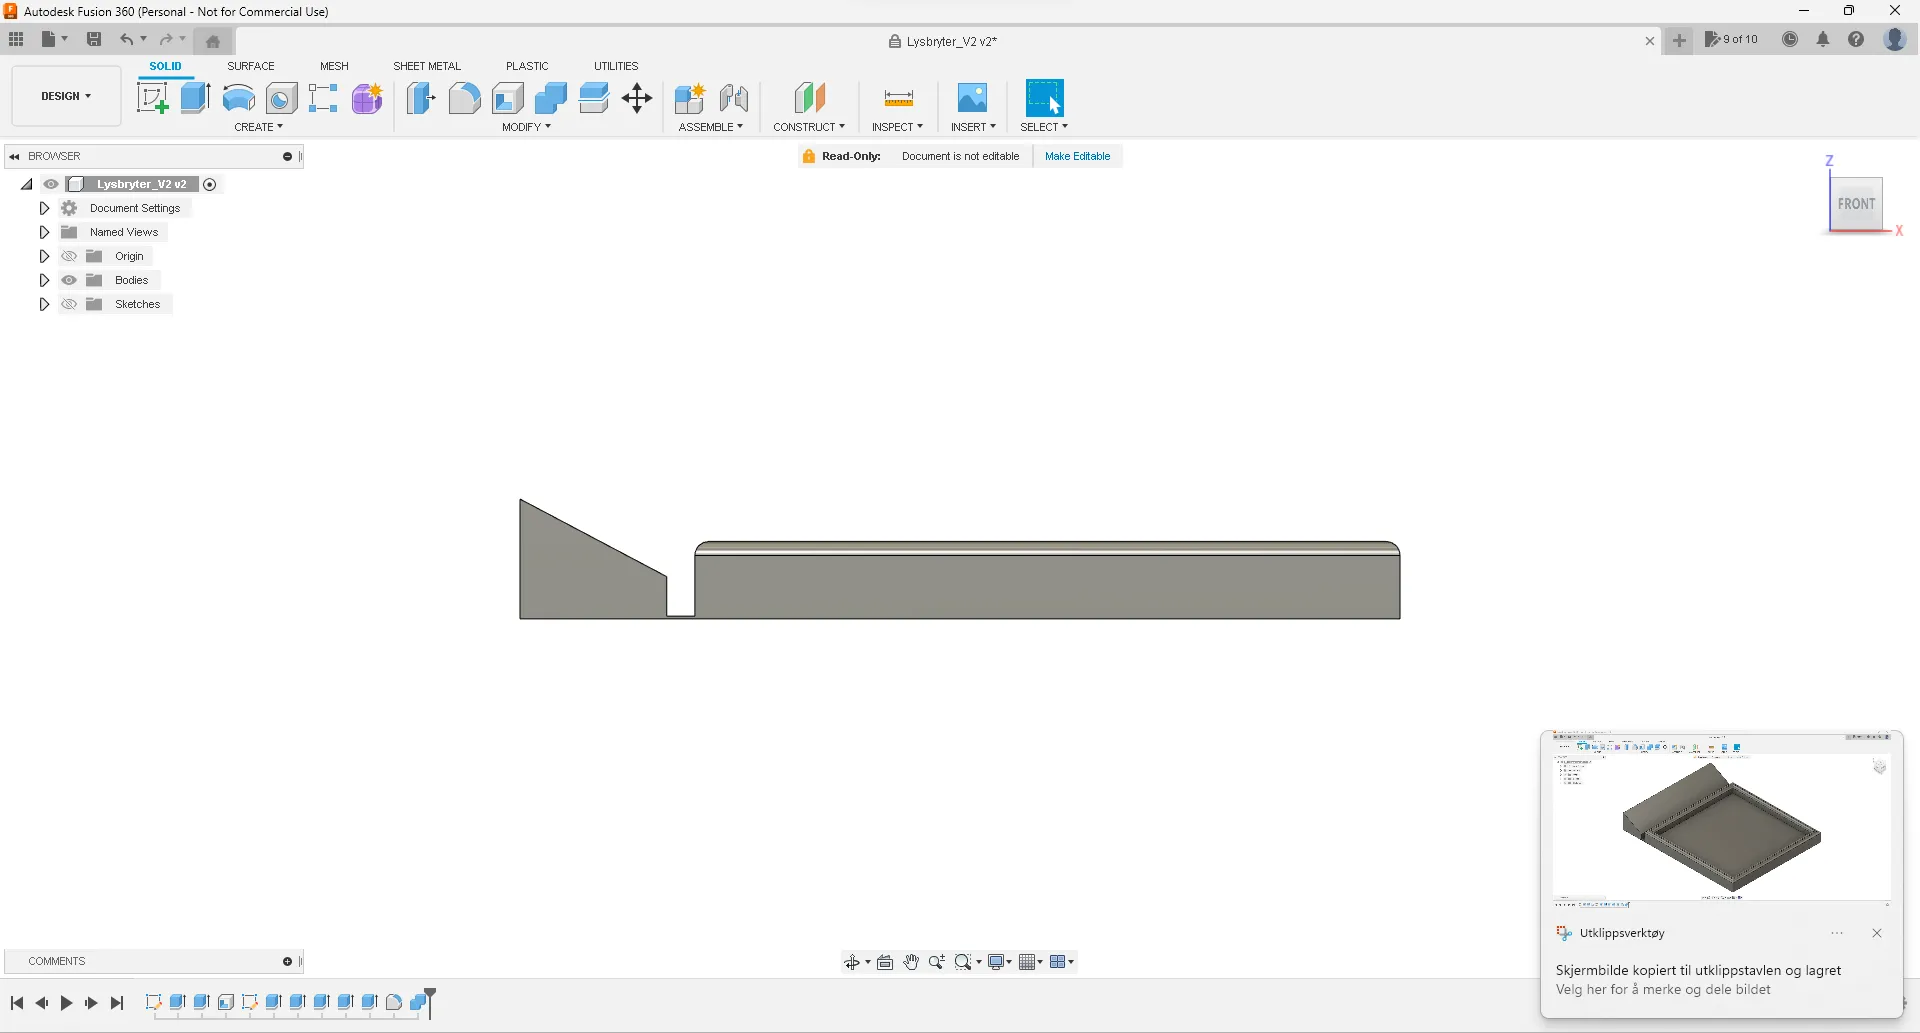Open the SHEET METAL tab
The width and height of the screenshot is (1920, 1033).
point(426,66)
